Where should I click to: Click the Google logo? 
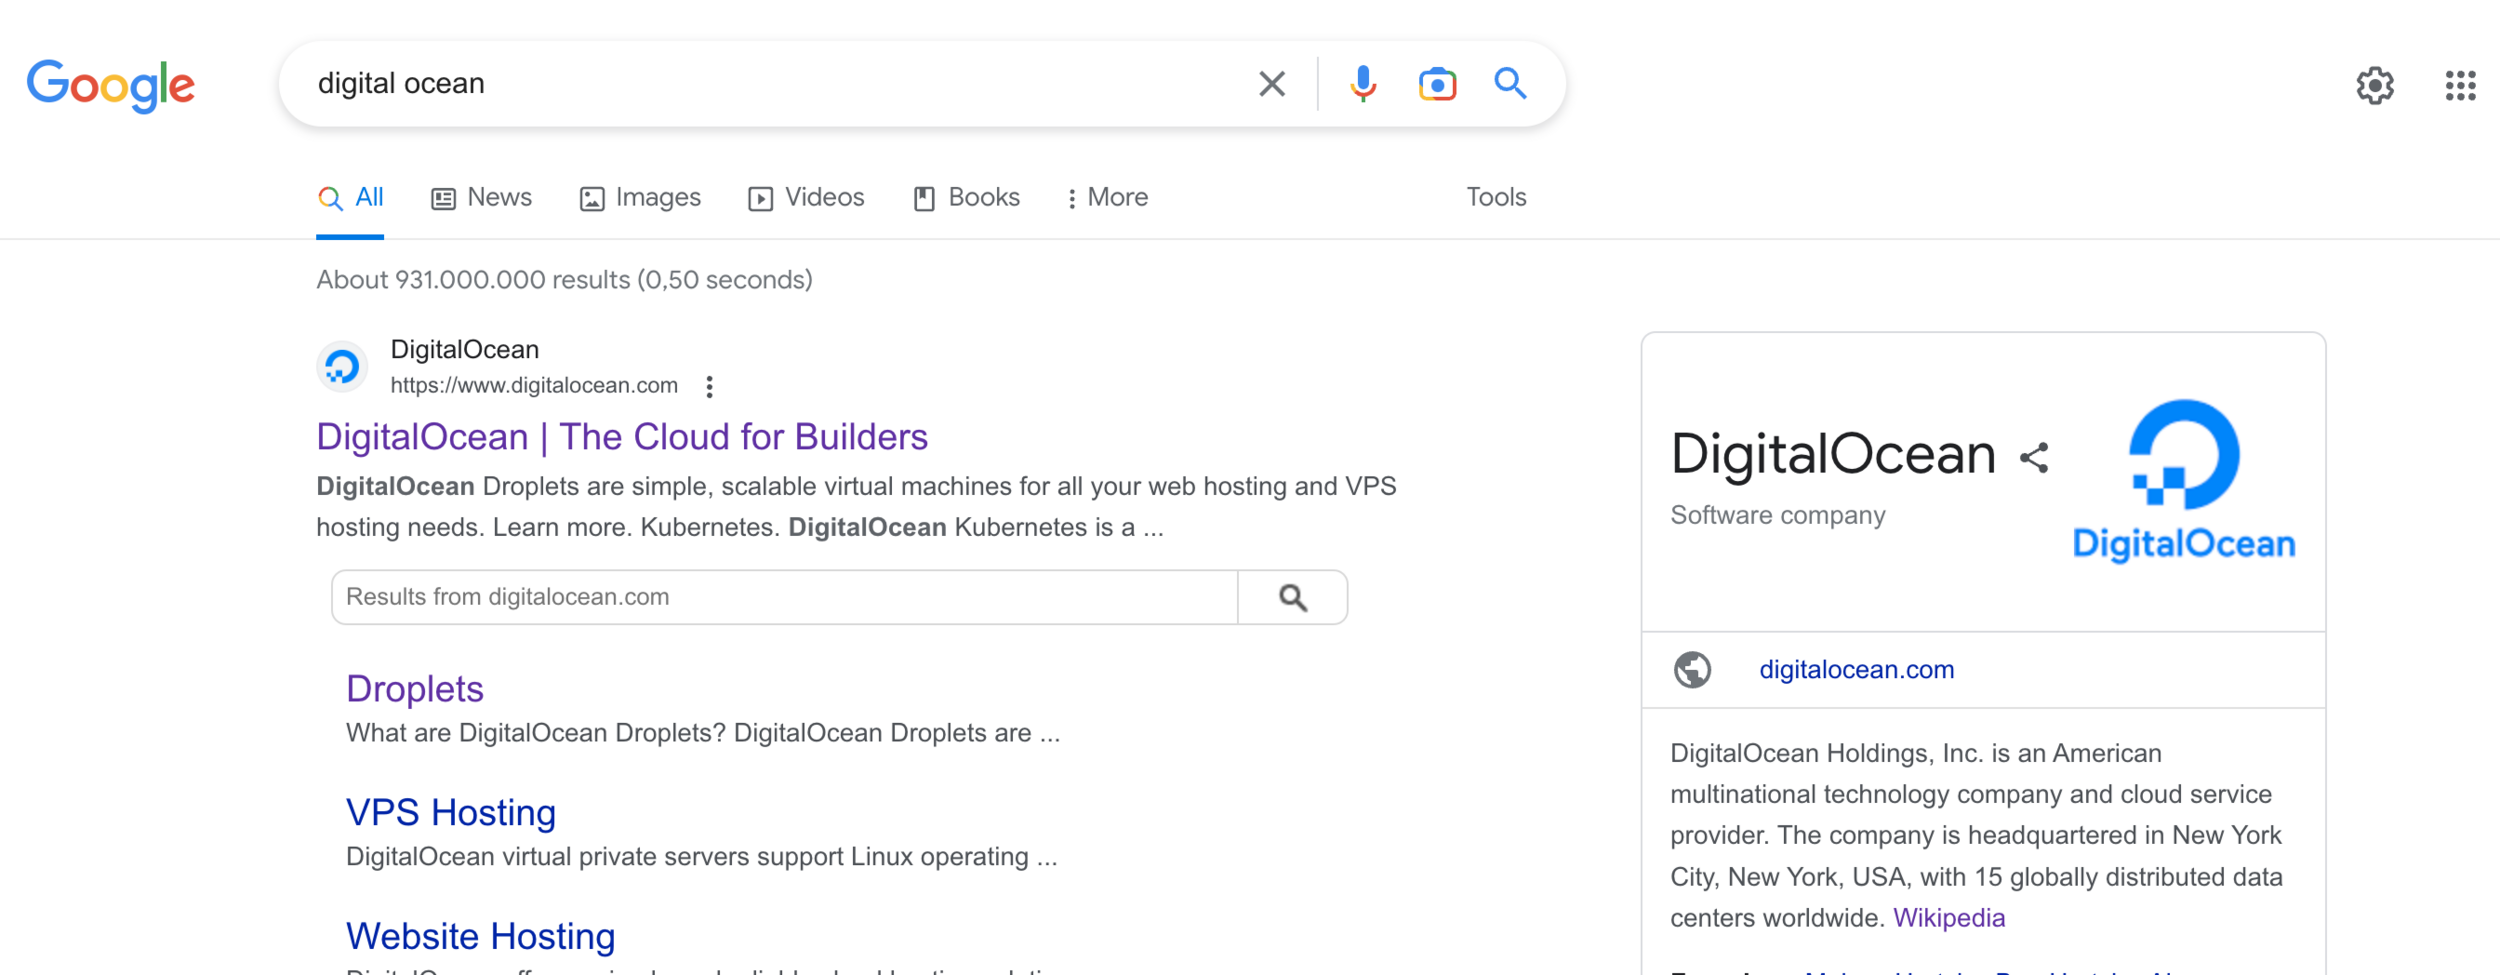coord(111,84)
